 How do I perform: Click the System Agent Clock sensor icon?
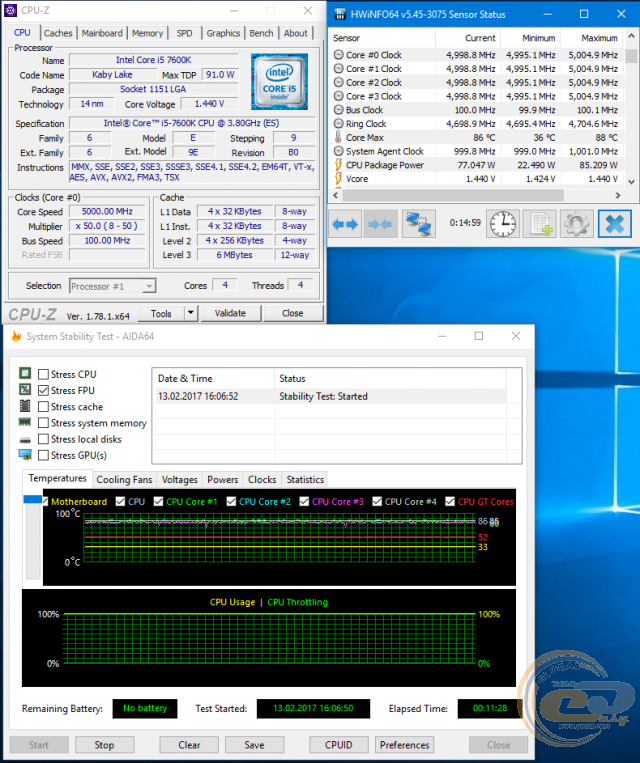(338, 151)
